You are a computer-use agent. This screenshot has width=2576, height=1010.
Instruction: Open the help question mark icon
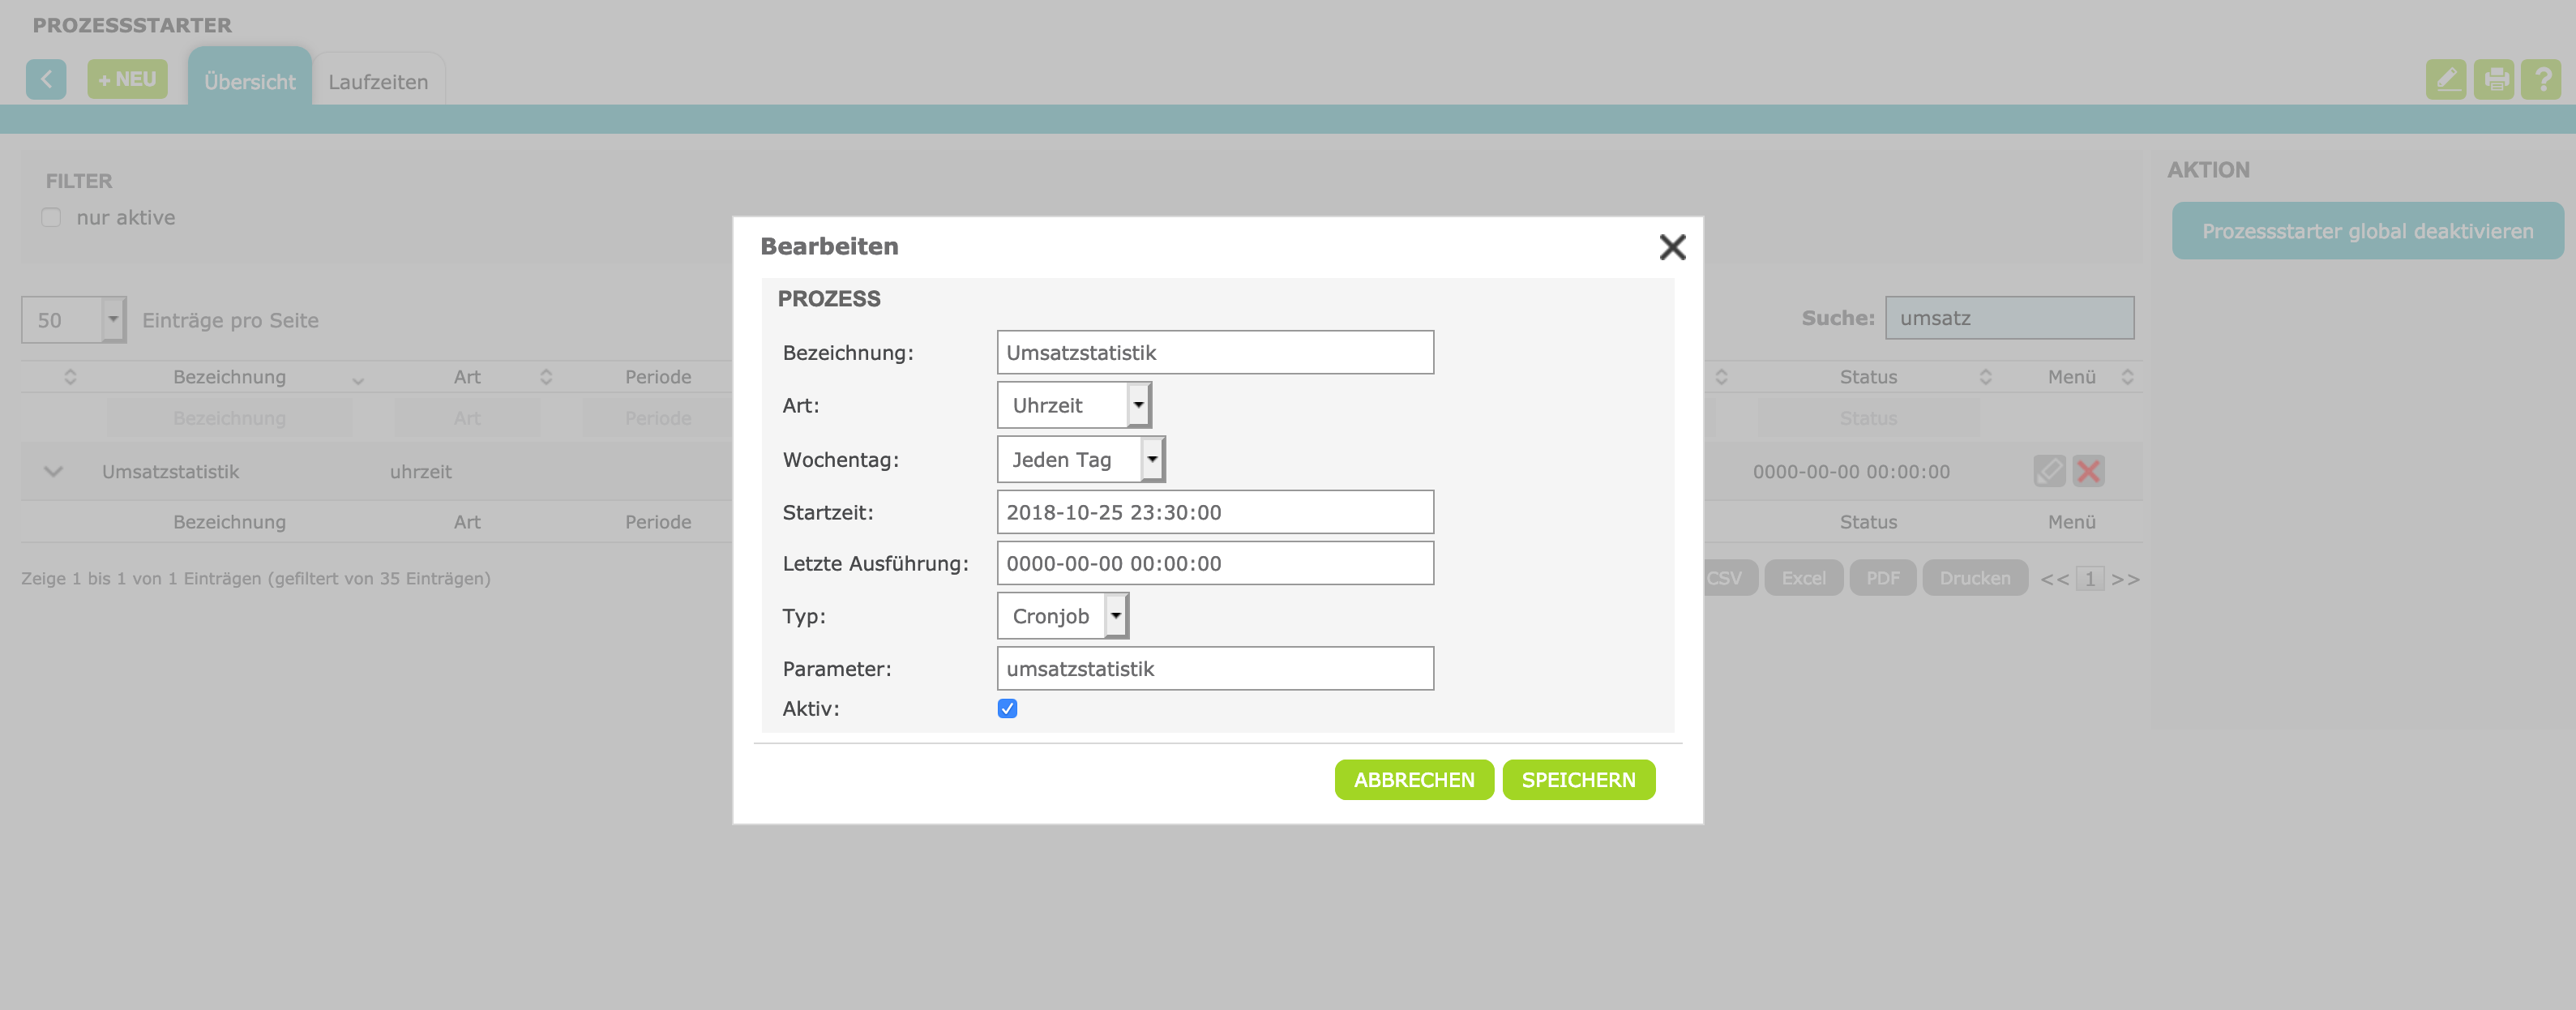(2541, 79)
